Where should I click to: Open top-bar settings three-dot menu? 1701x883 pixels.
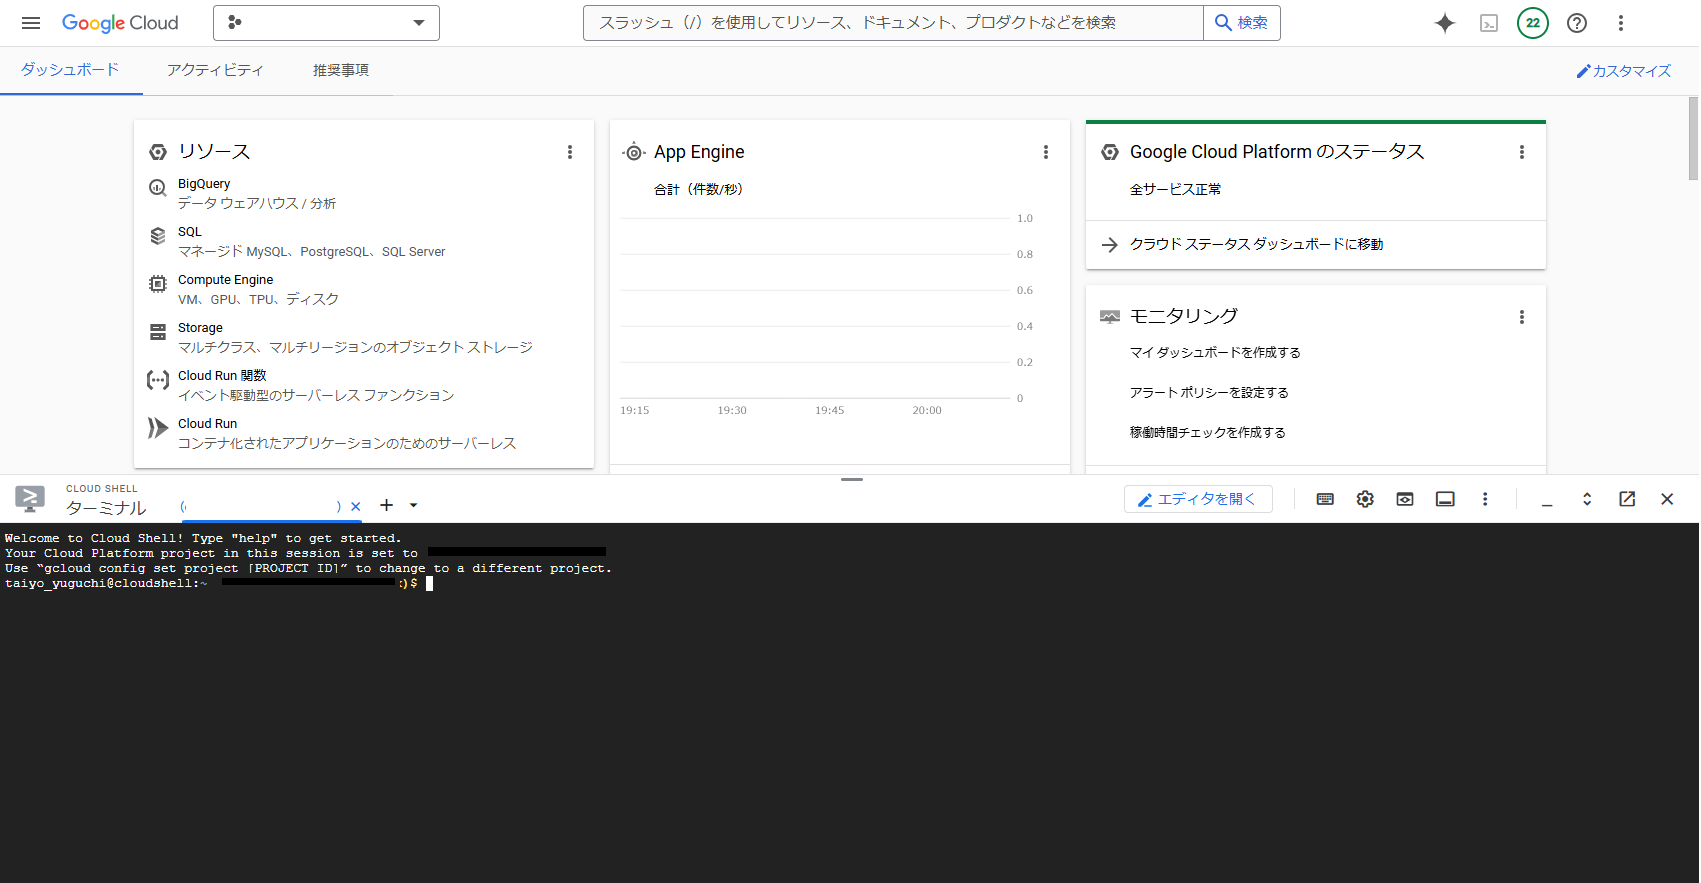[x=1621, y=23]
